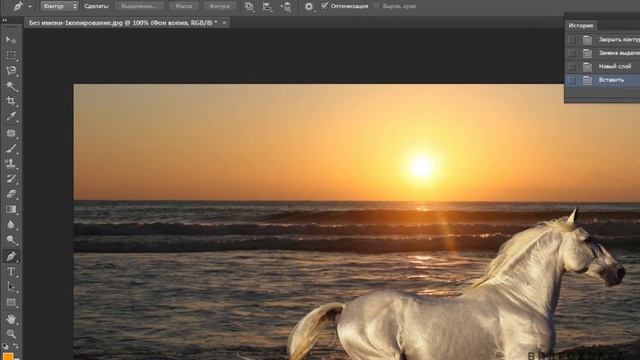Select the Horizontal Type tool
This screenshot has height=360, width=640.
pyautogui.click(x=11, y=272)
